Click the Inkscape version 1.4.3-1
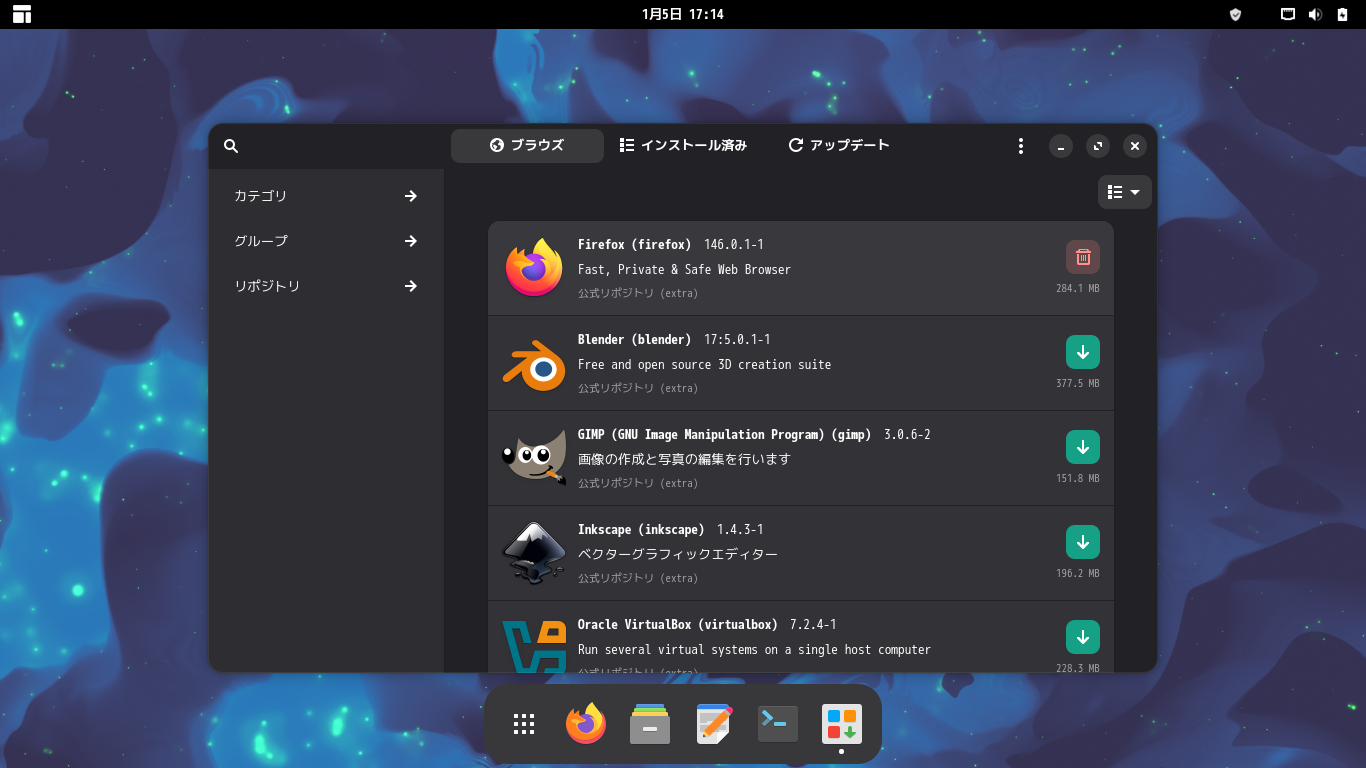1366x768 pixels. (x=740, y=530)
